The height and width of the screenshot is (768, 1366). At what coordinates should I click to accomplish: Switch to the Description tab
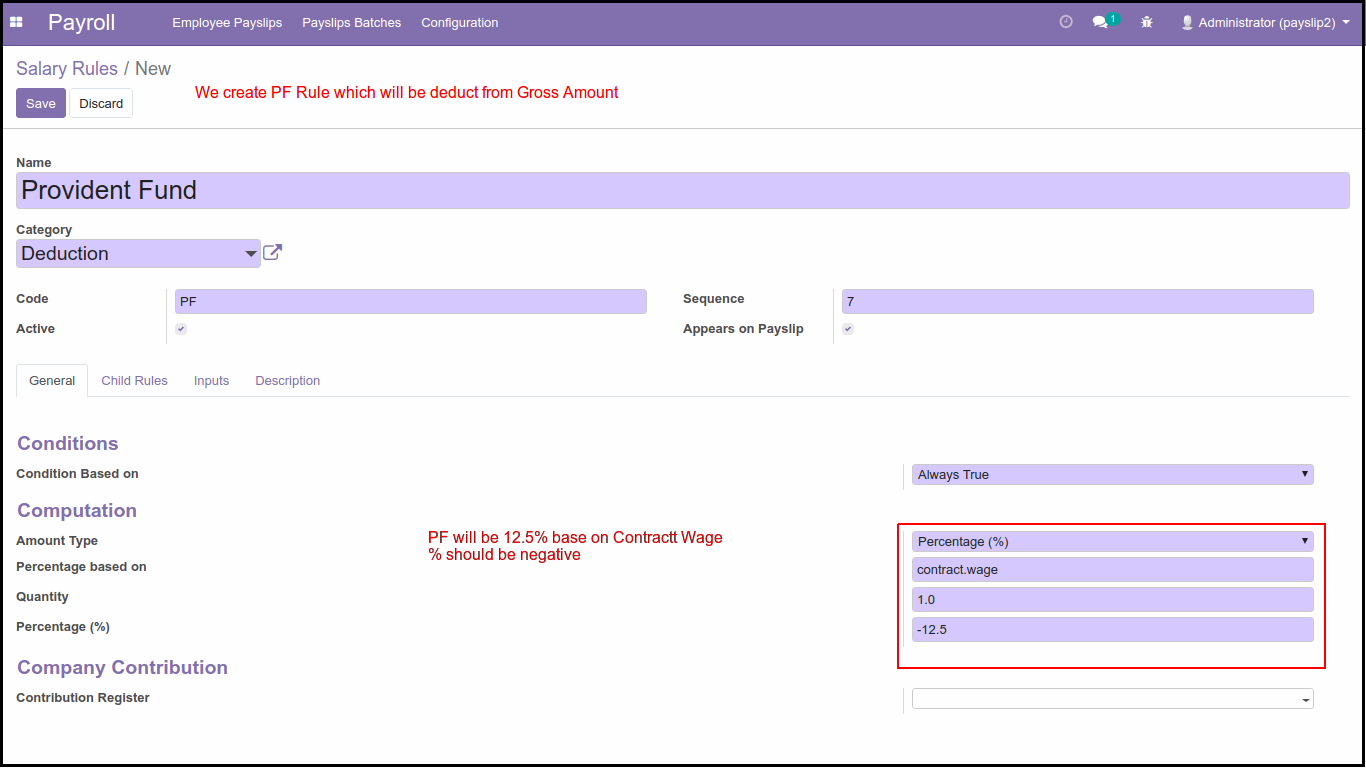point(288,381)
